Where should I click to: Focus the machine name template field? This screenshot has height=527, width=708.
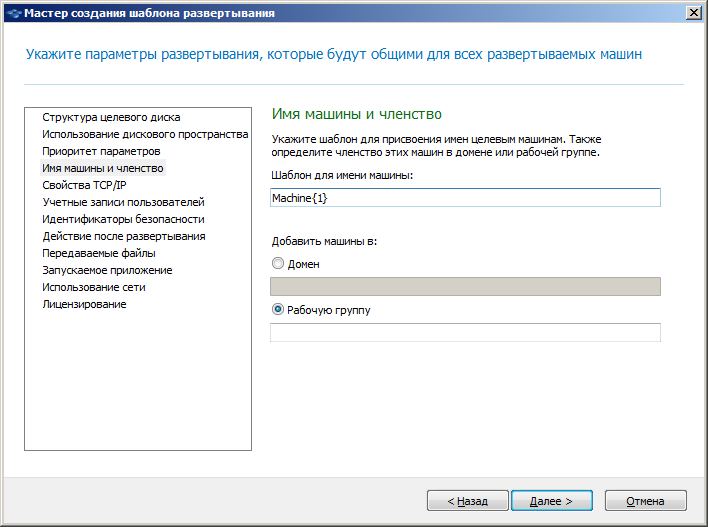pyautogui.click(x=465, y=197)
